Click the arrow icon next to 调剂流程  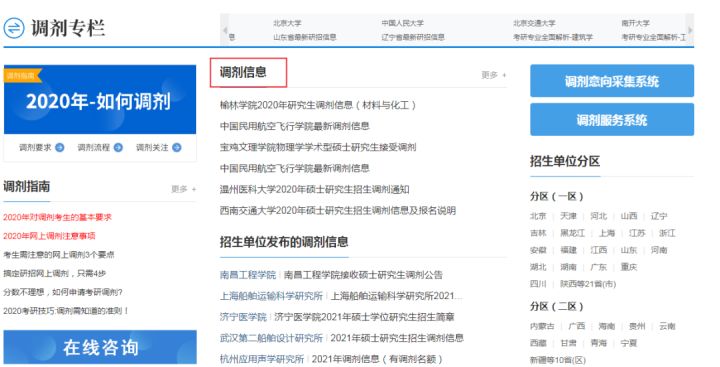[118, 147]
